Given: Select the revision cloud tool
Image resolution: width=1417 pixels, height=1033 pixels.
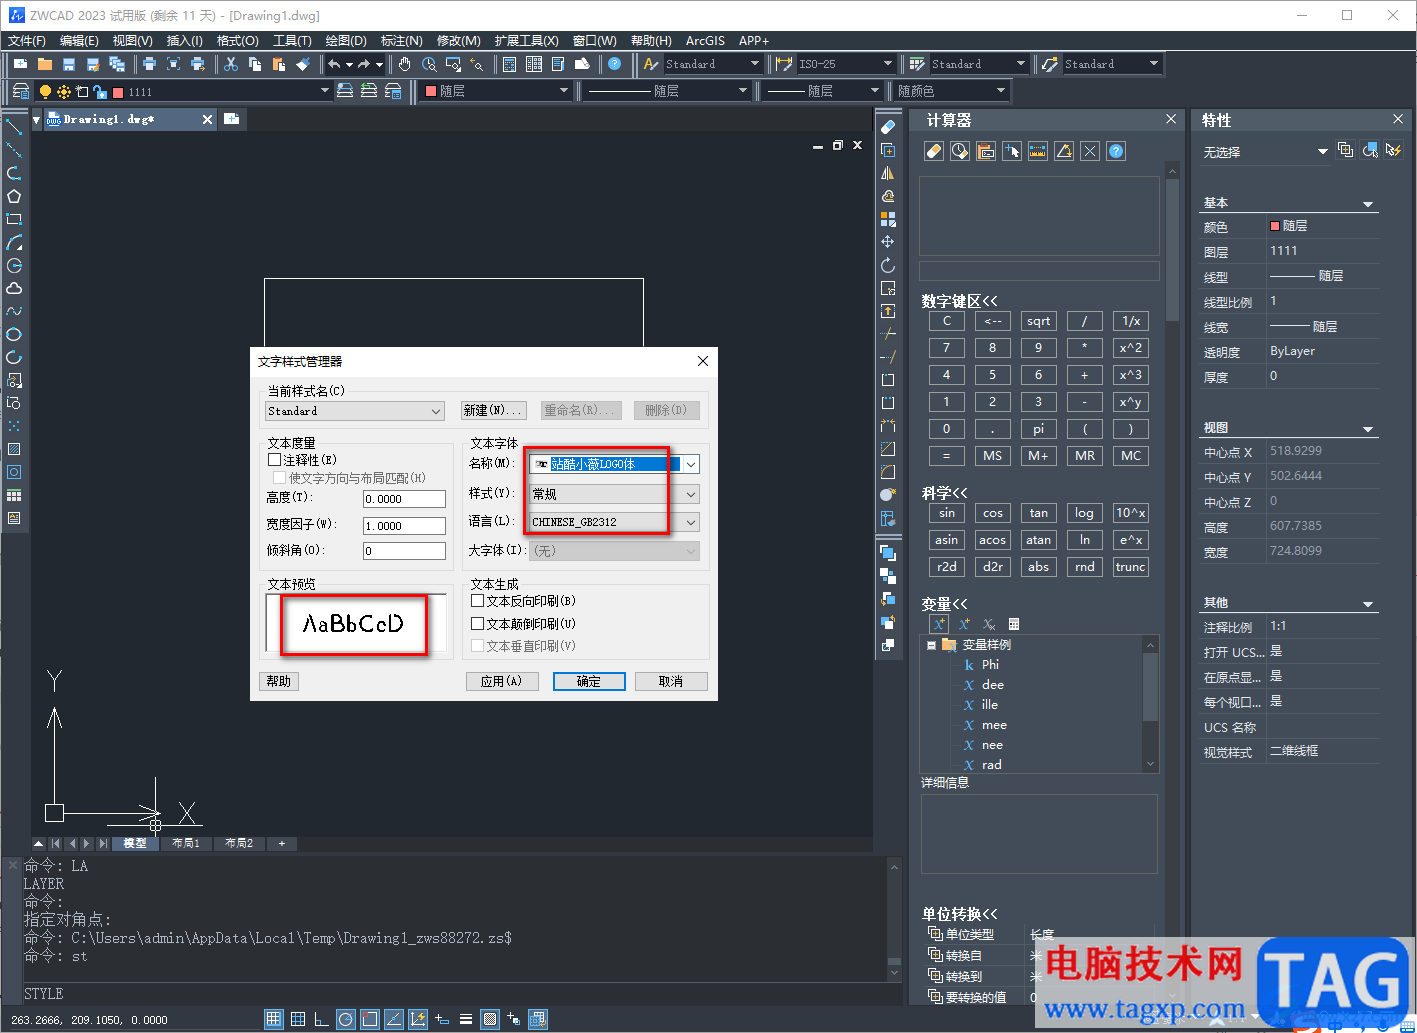Looking at the screenshot, I should [x=14, y=288].
